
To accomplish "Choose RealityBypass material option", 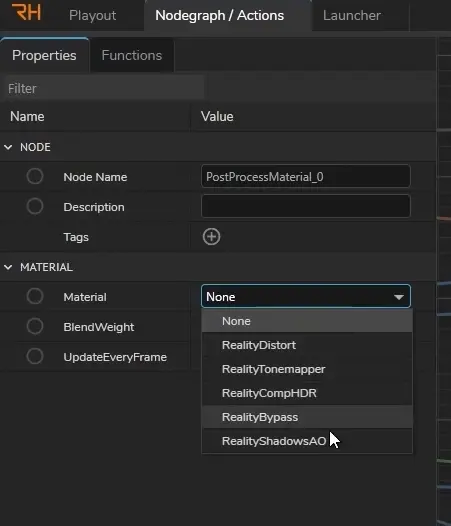I will click(307, 417).
